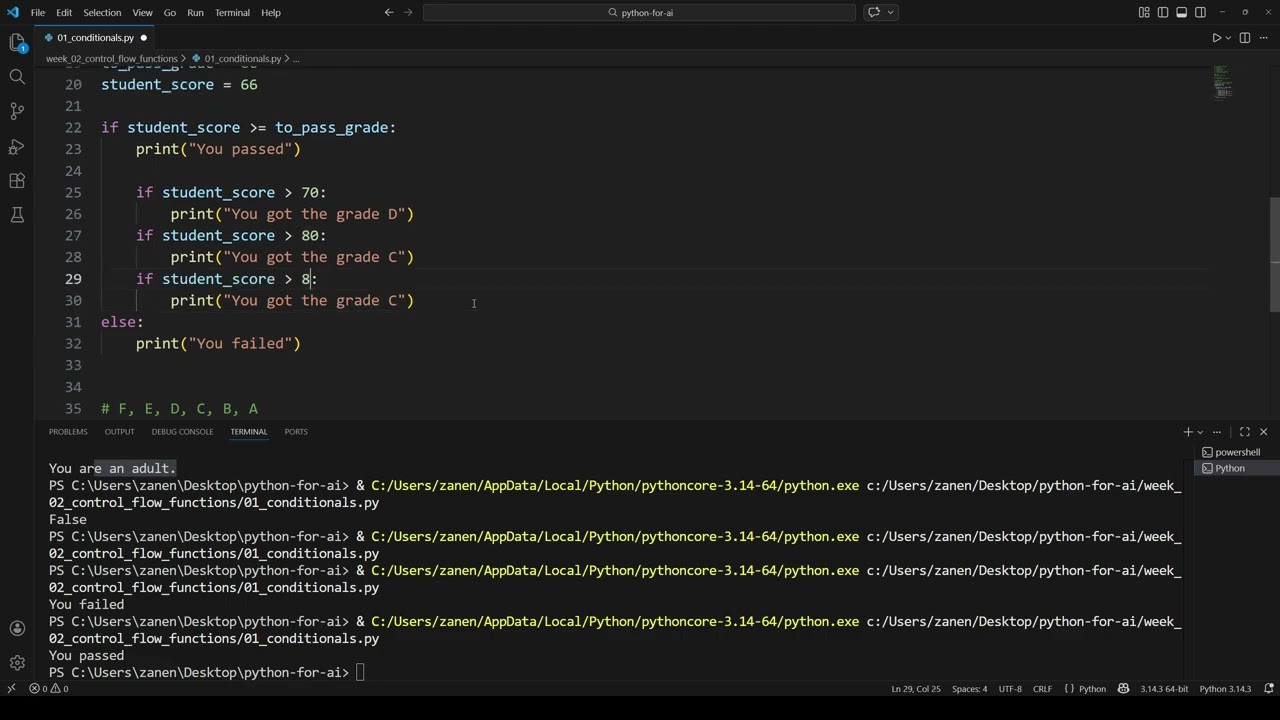Click the editor vertical scrollbar thumb

[1274, 255]
